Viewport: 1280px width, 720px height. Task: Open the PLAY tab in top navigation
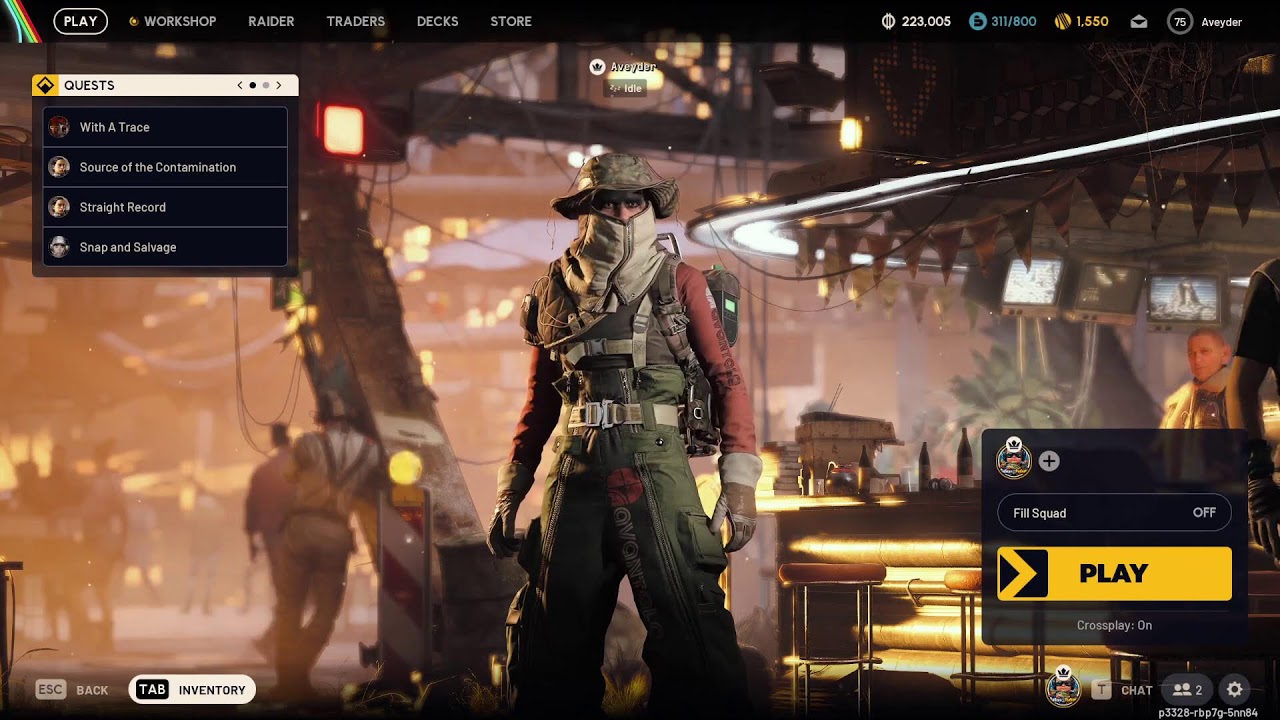click(80, 21)
